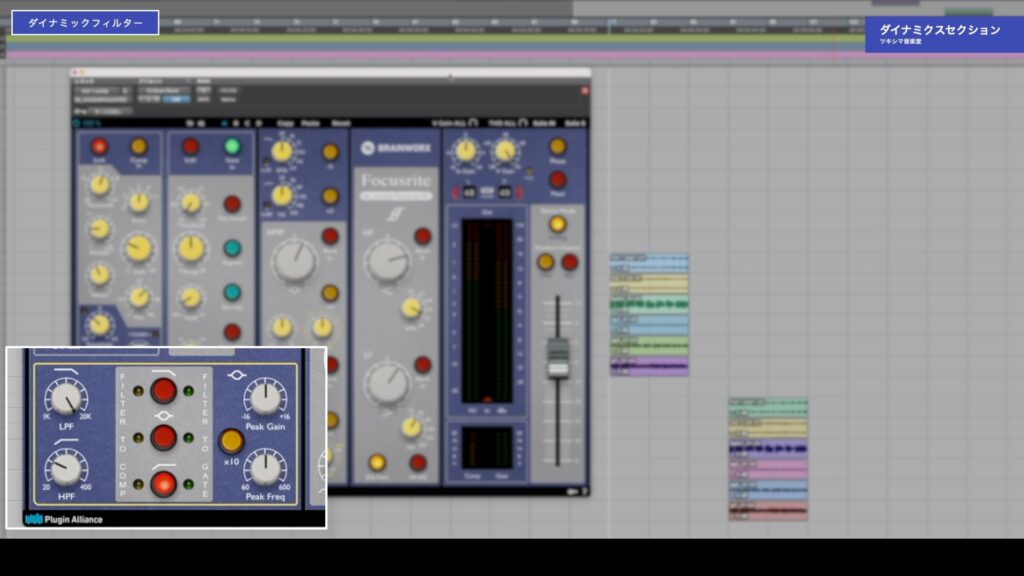Viewport: 1024px width, 576px height.
Task: Click the output fader handle
Action: 557,358
